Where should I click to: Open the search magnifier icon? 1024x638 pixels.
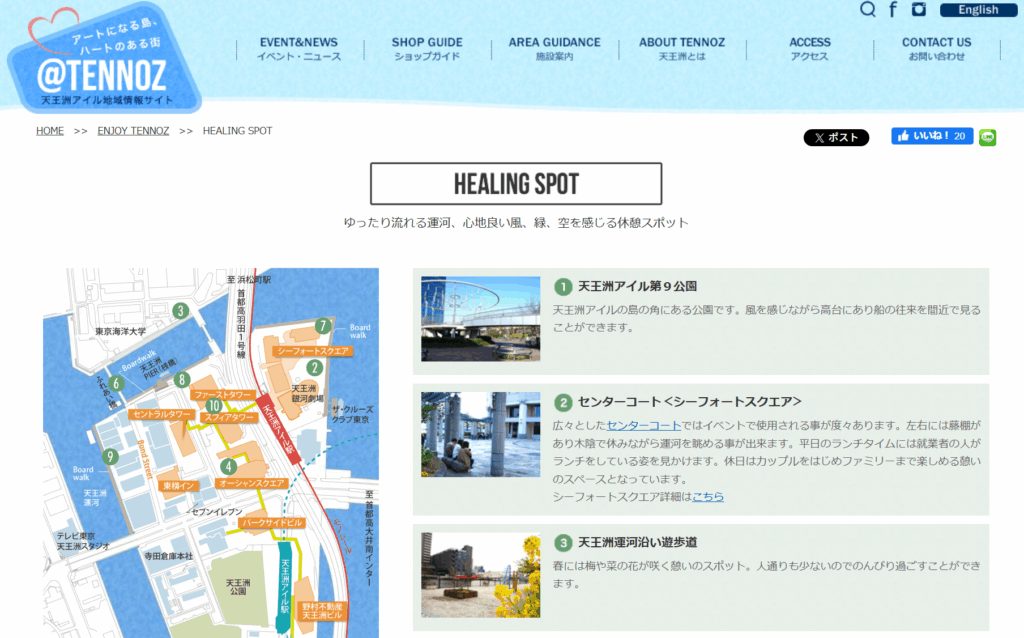[867, 10]
